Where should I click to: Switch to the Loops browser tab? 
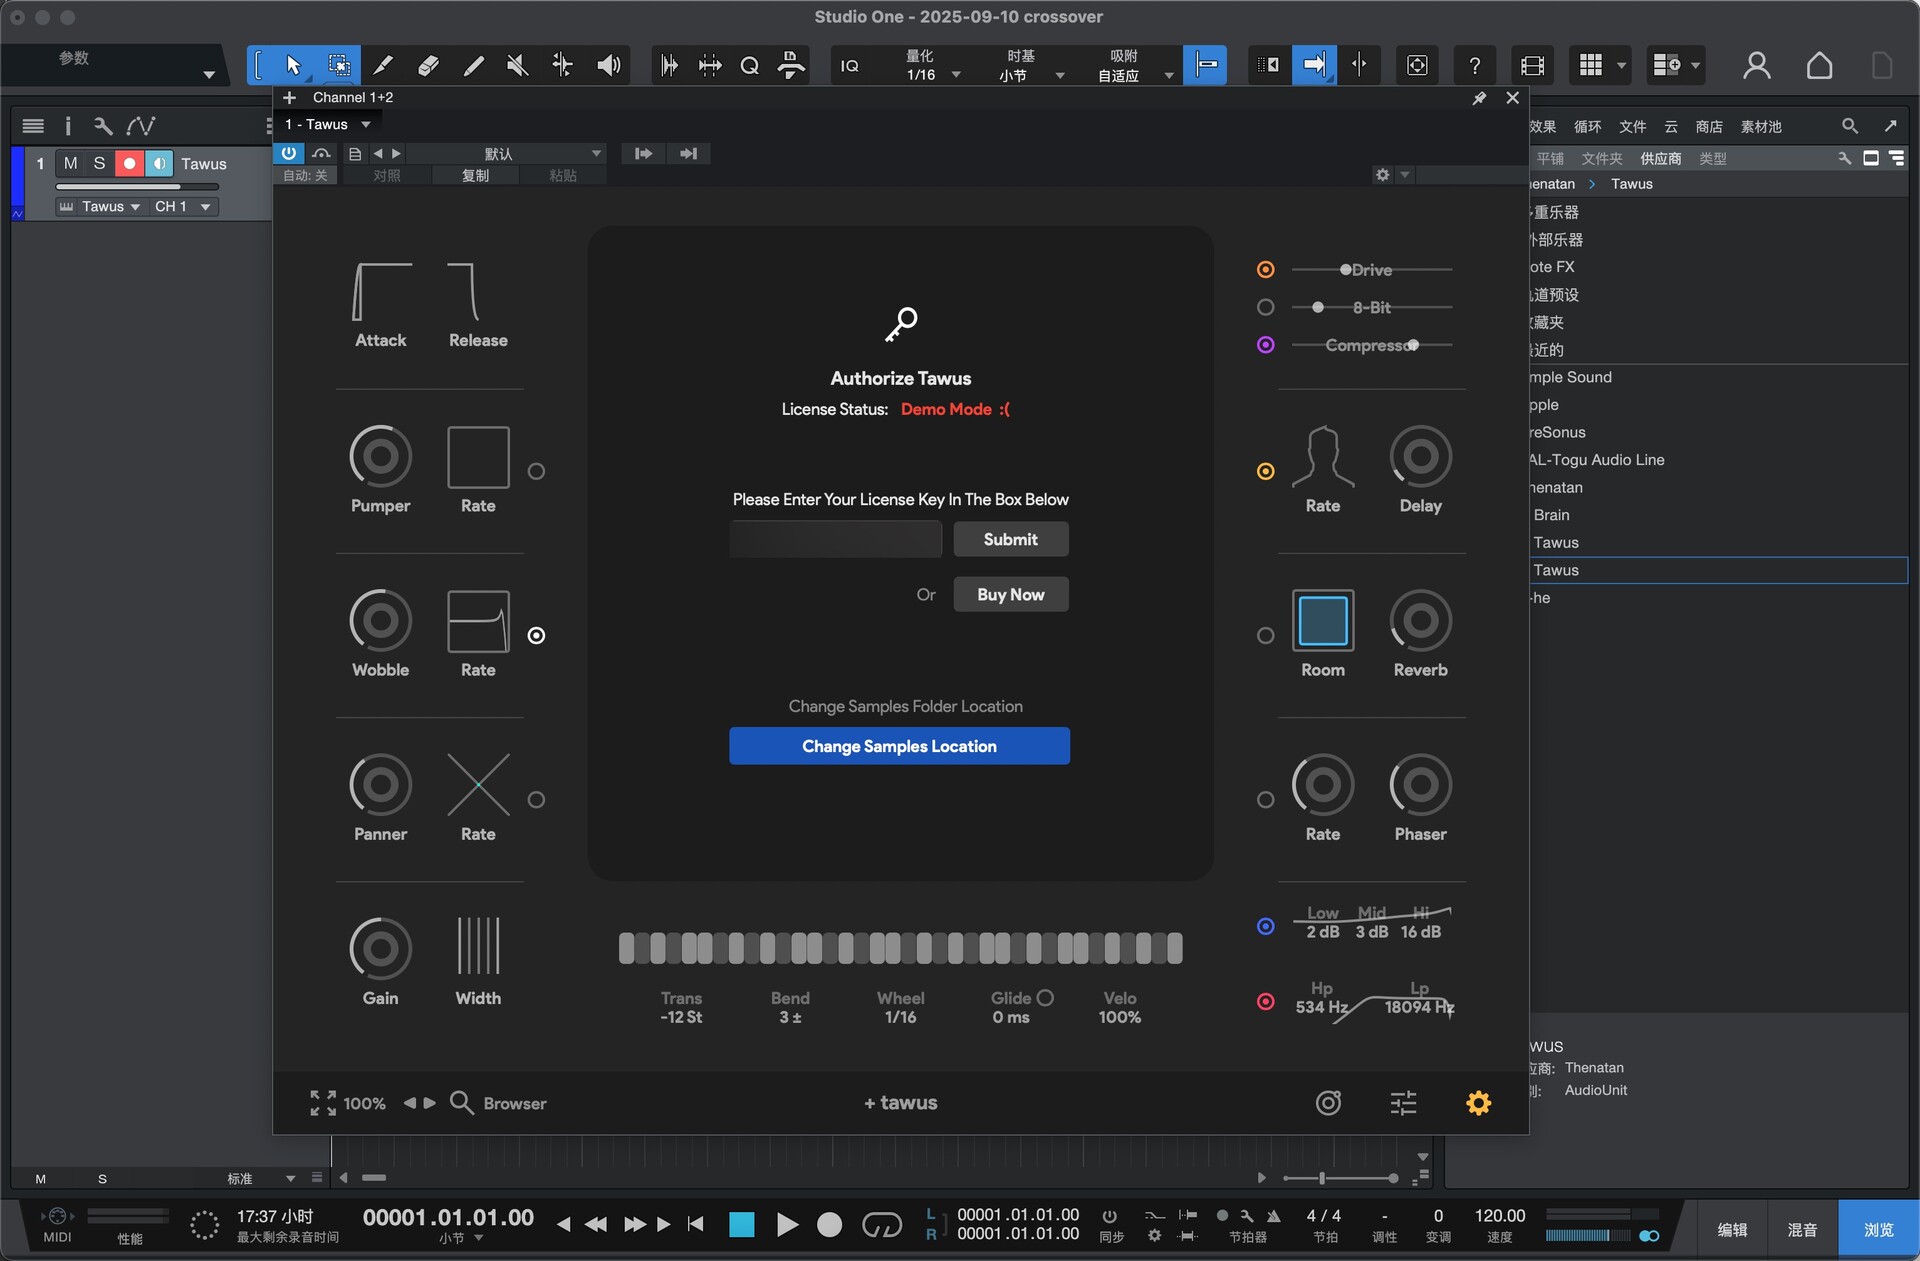pos(1587,126)
